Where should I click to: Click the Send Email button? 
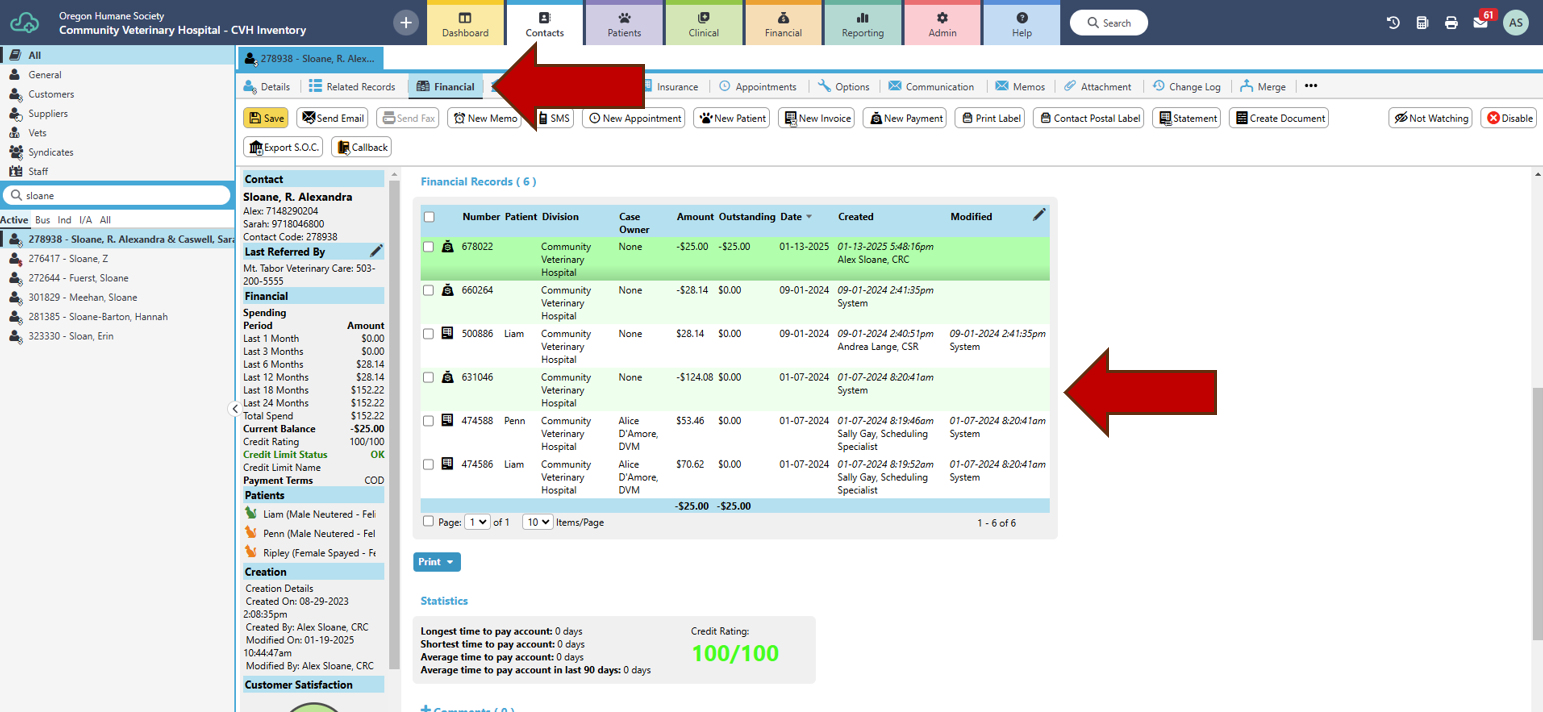pyautogui.click(x=333, y=118)
